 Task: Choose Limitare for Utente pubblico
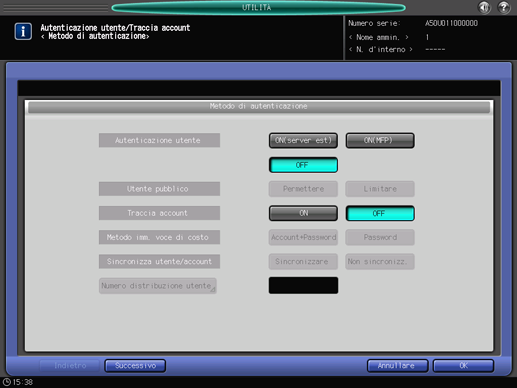[380, 189]
